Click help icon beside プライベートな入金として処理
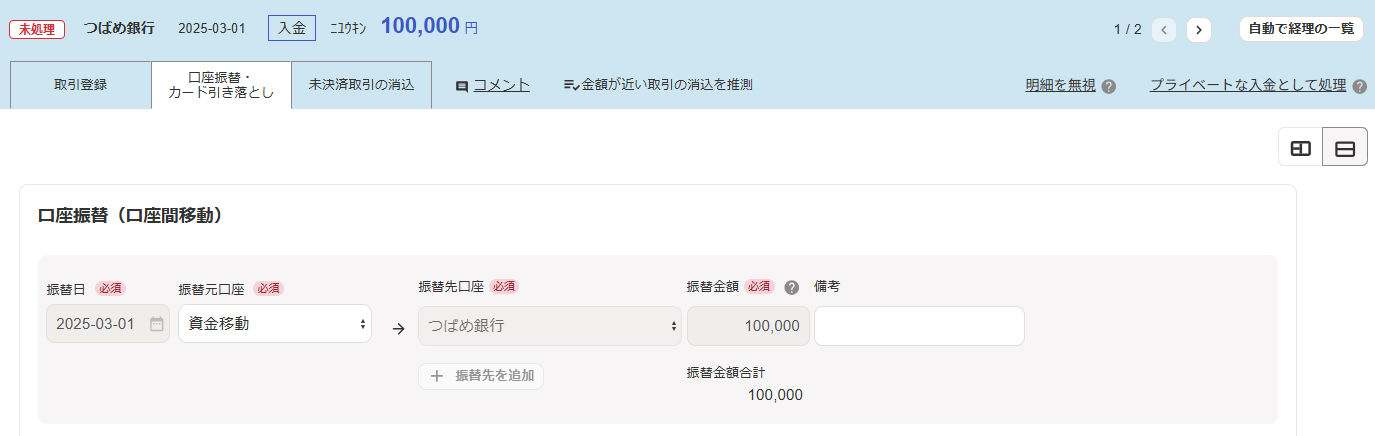Viewport: 1375px width, 436px height. pos(1359,87)
